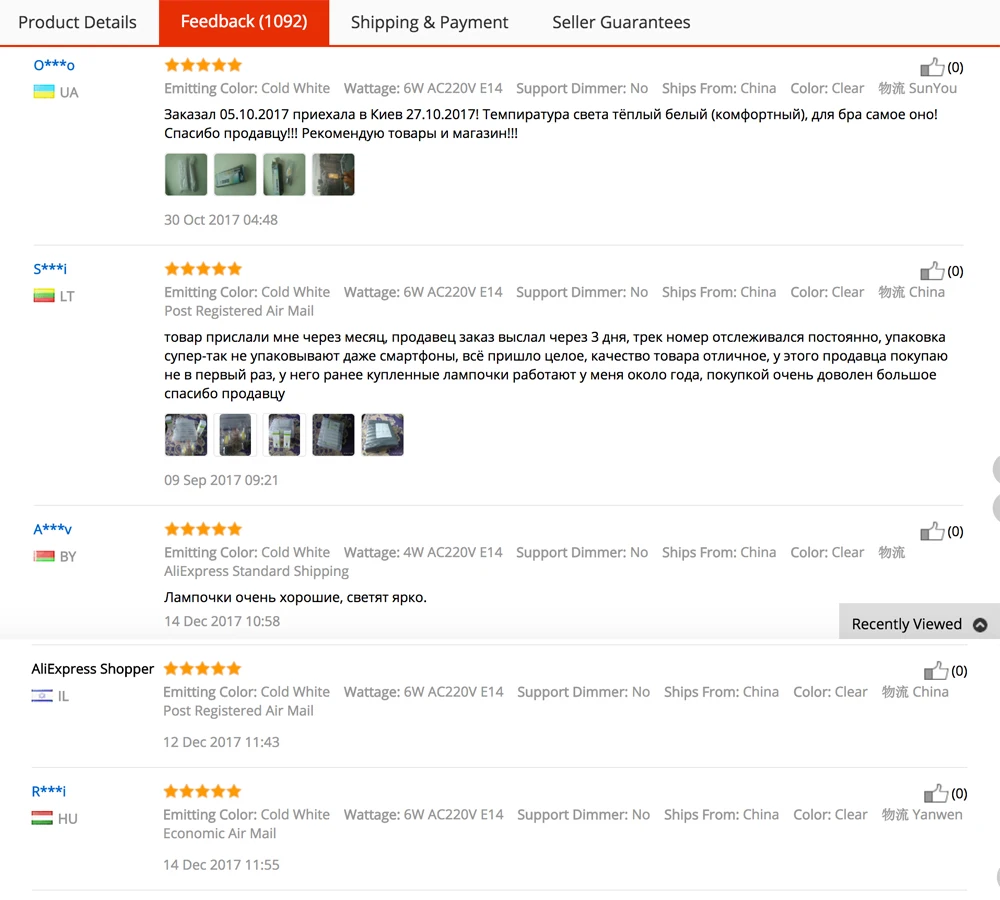Open the Shipping & Payment tab
This screenshot has height=900, width=1000.
(429, 22)
